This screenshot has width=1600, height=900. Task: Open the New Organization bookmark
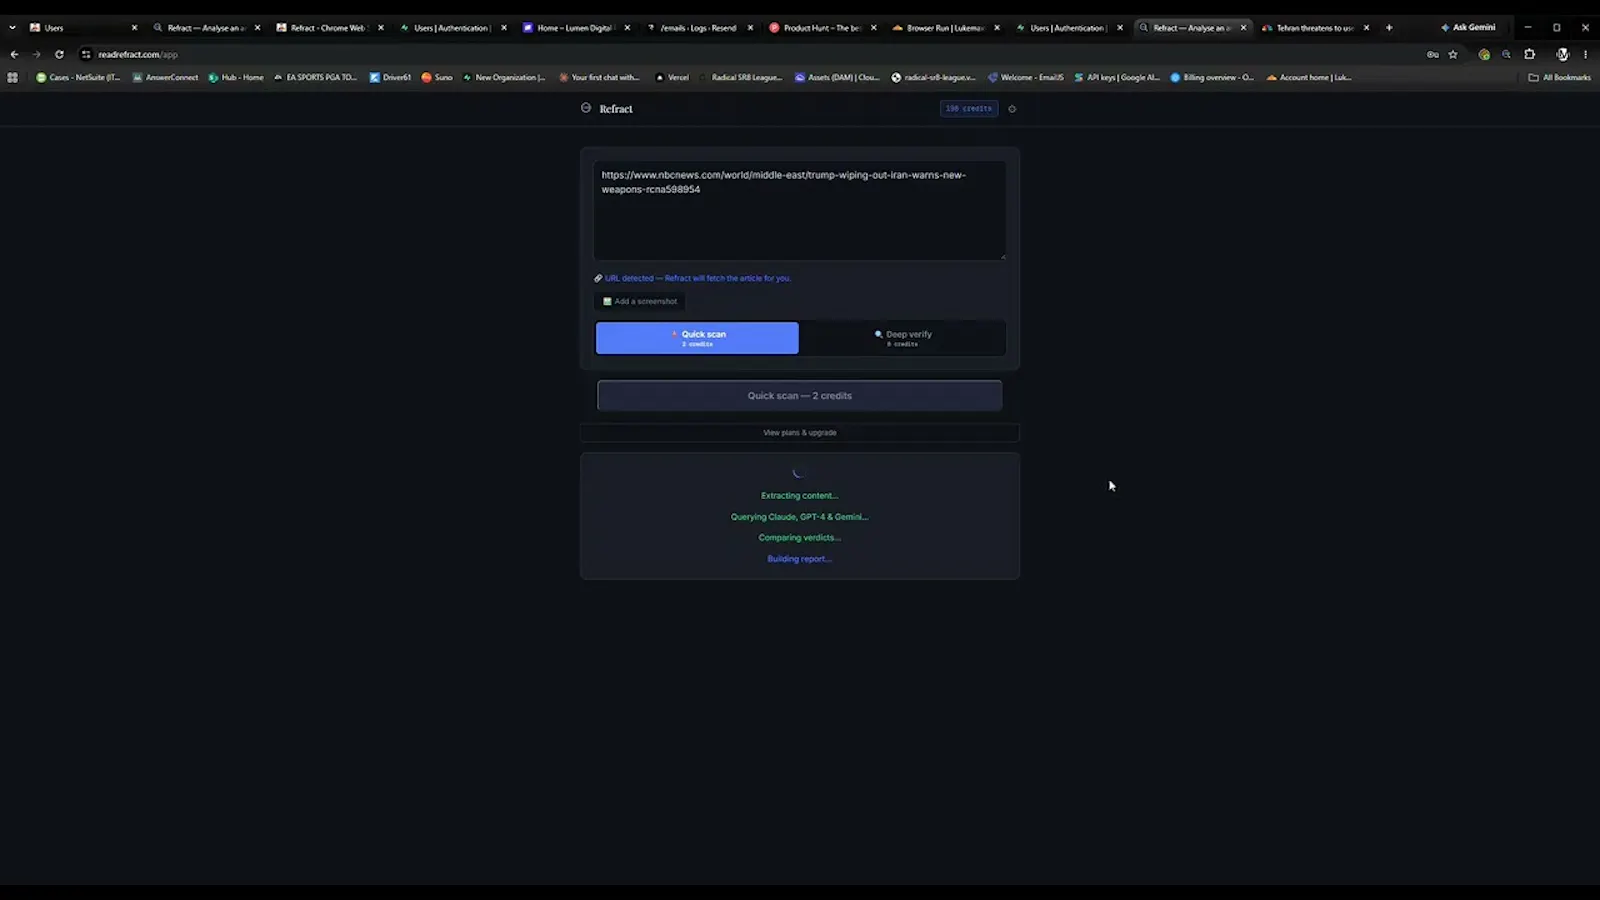tap(504, 77)
